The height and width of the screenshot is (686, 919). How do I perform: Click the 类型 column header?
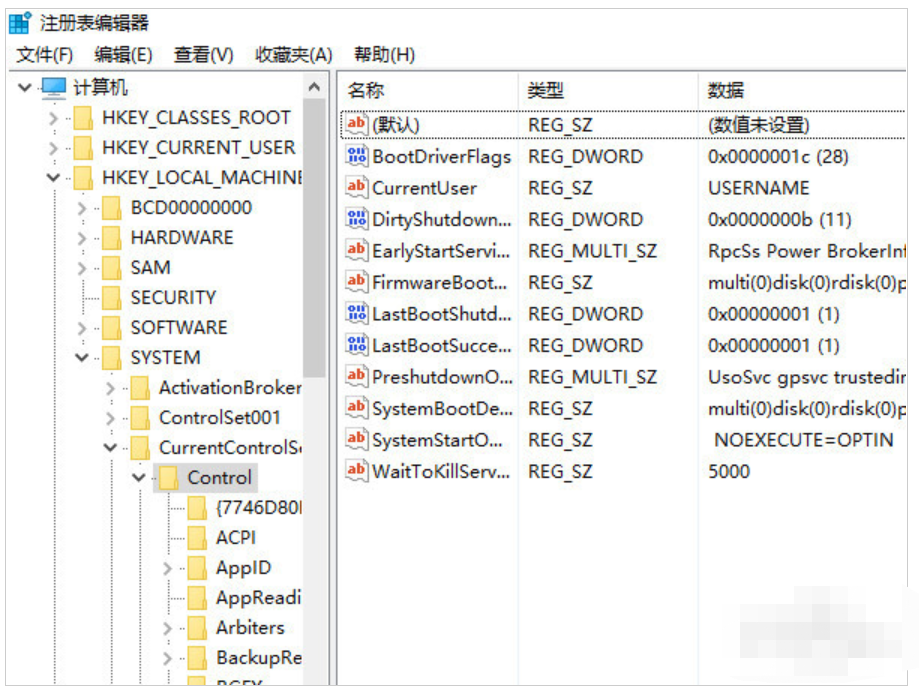[546, 90]
